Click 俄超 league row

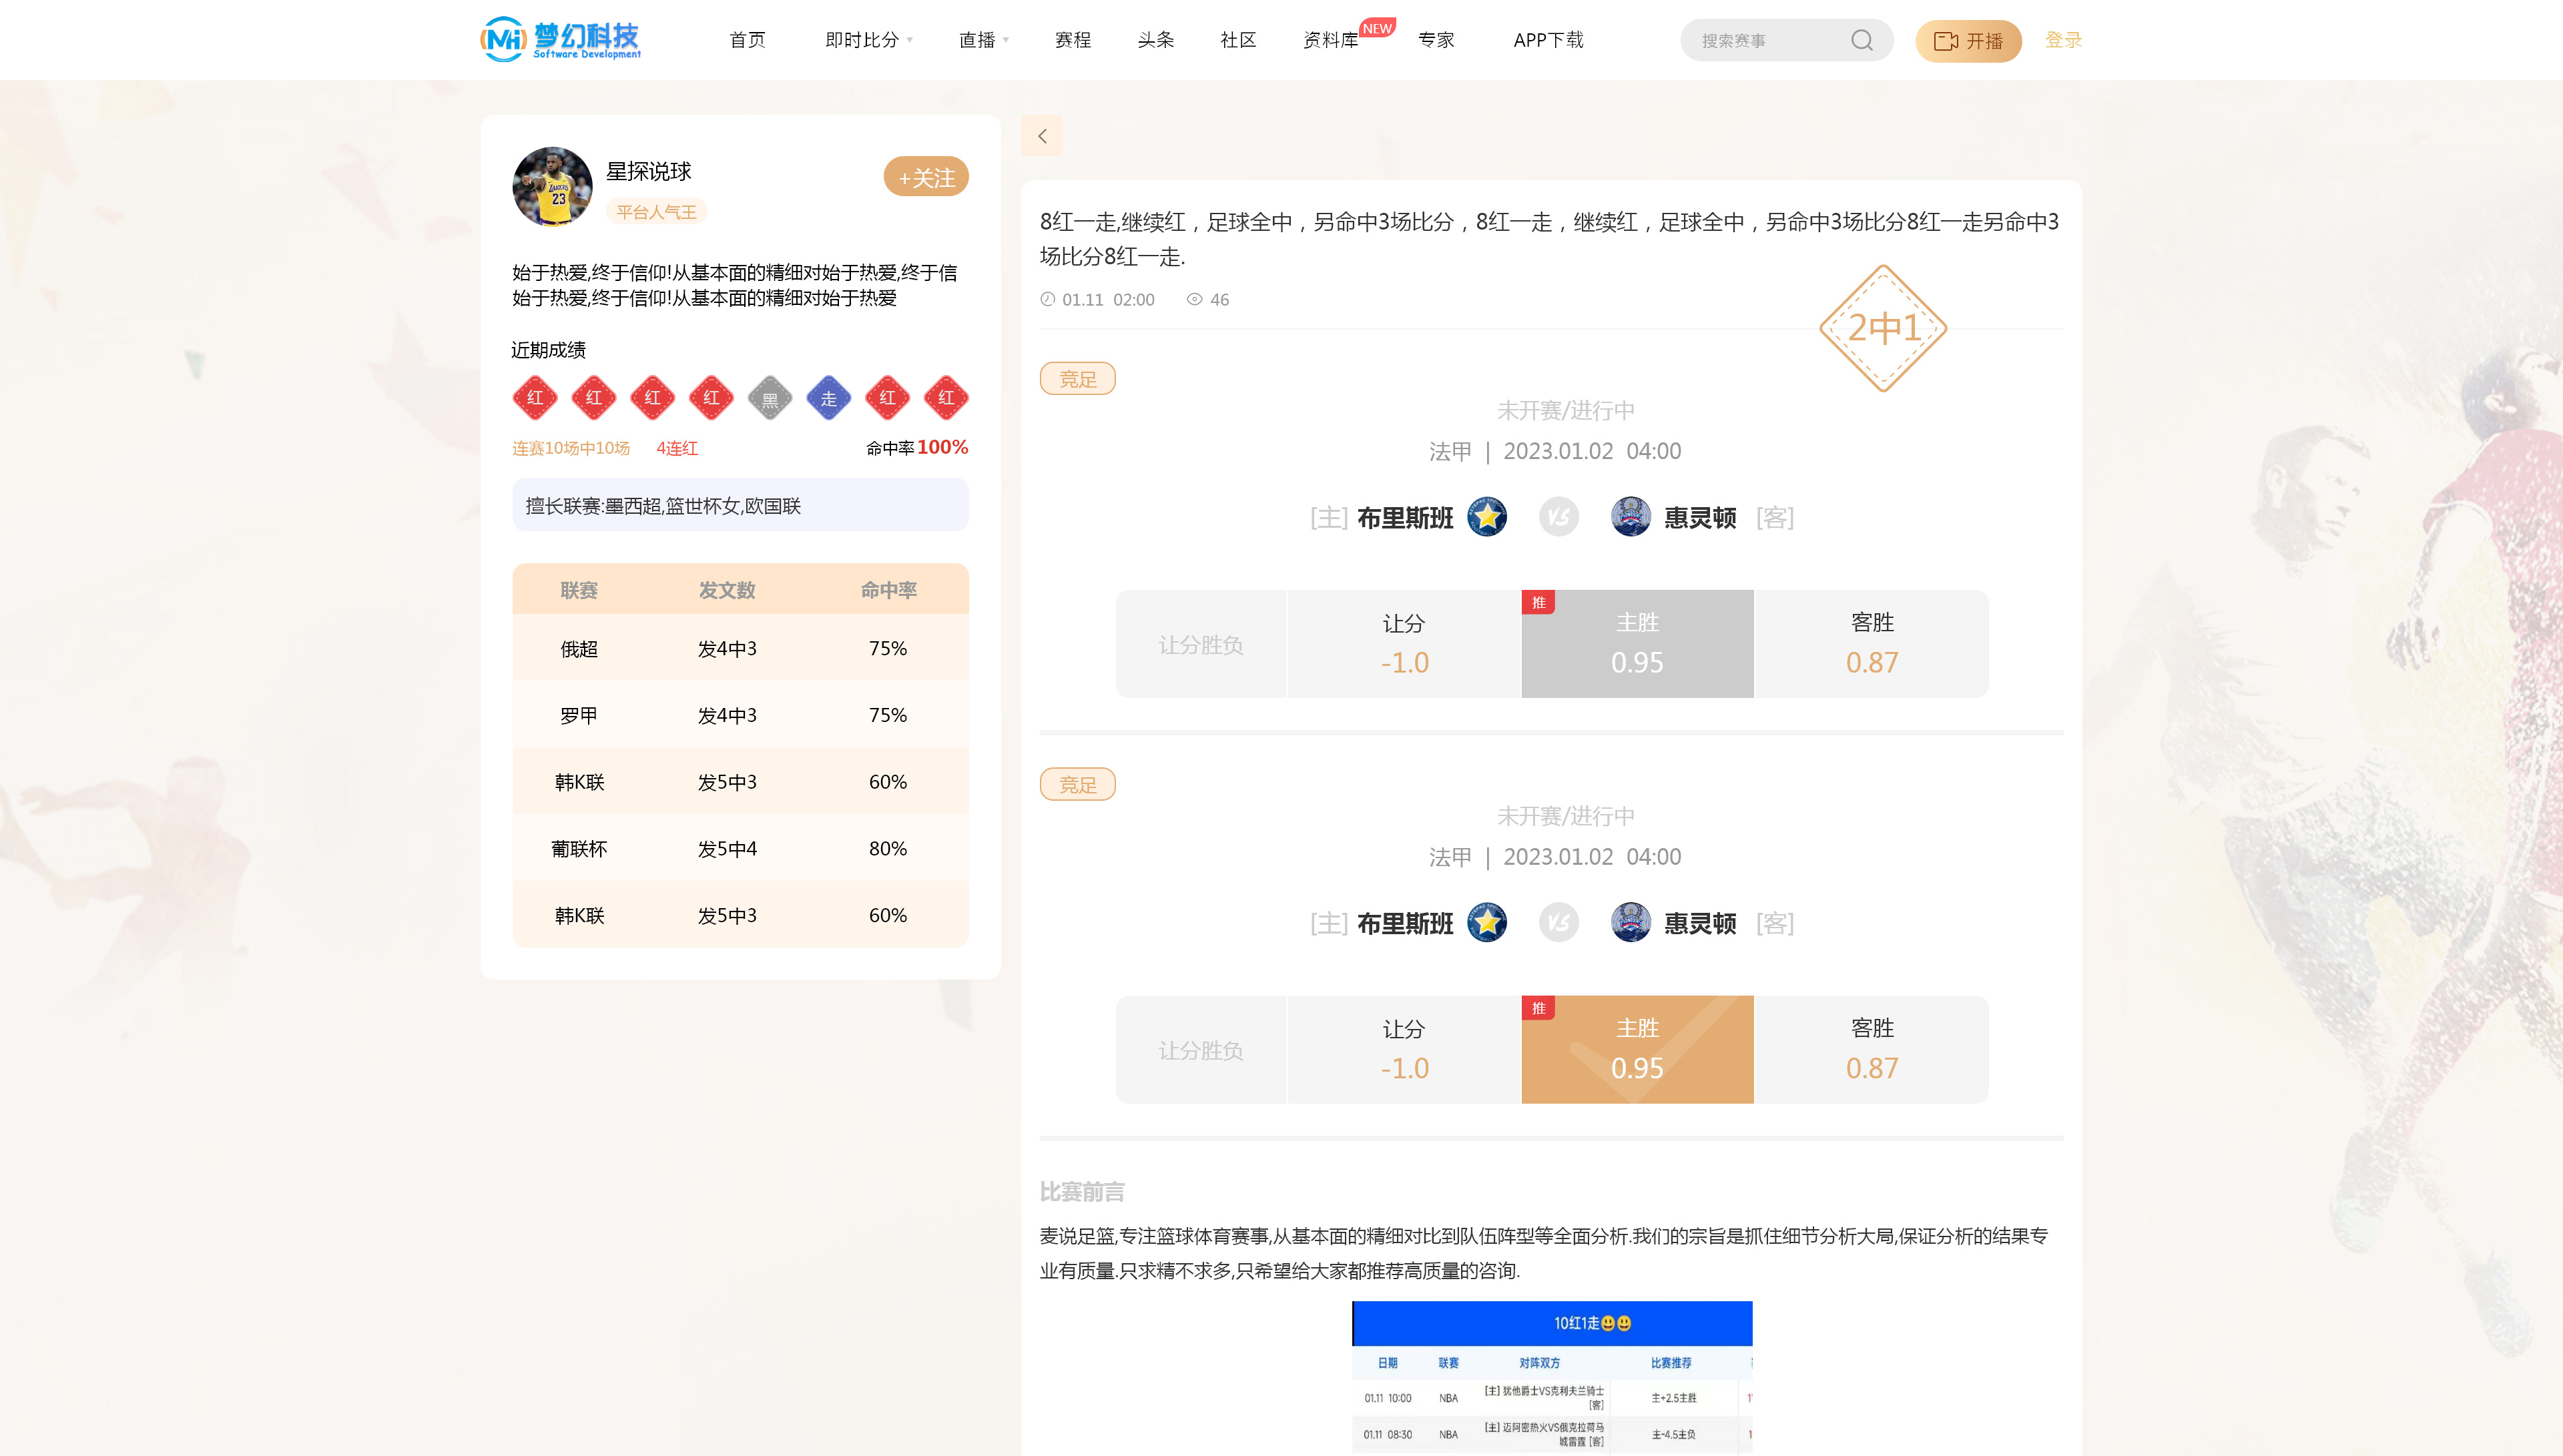(741, 648)
